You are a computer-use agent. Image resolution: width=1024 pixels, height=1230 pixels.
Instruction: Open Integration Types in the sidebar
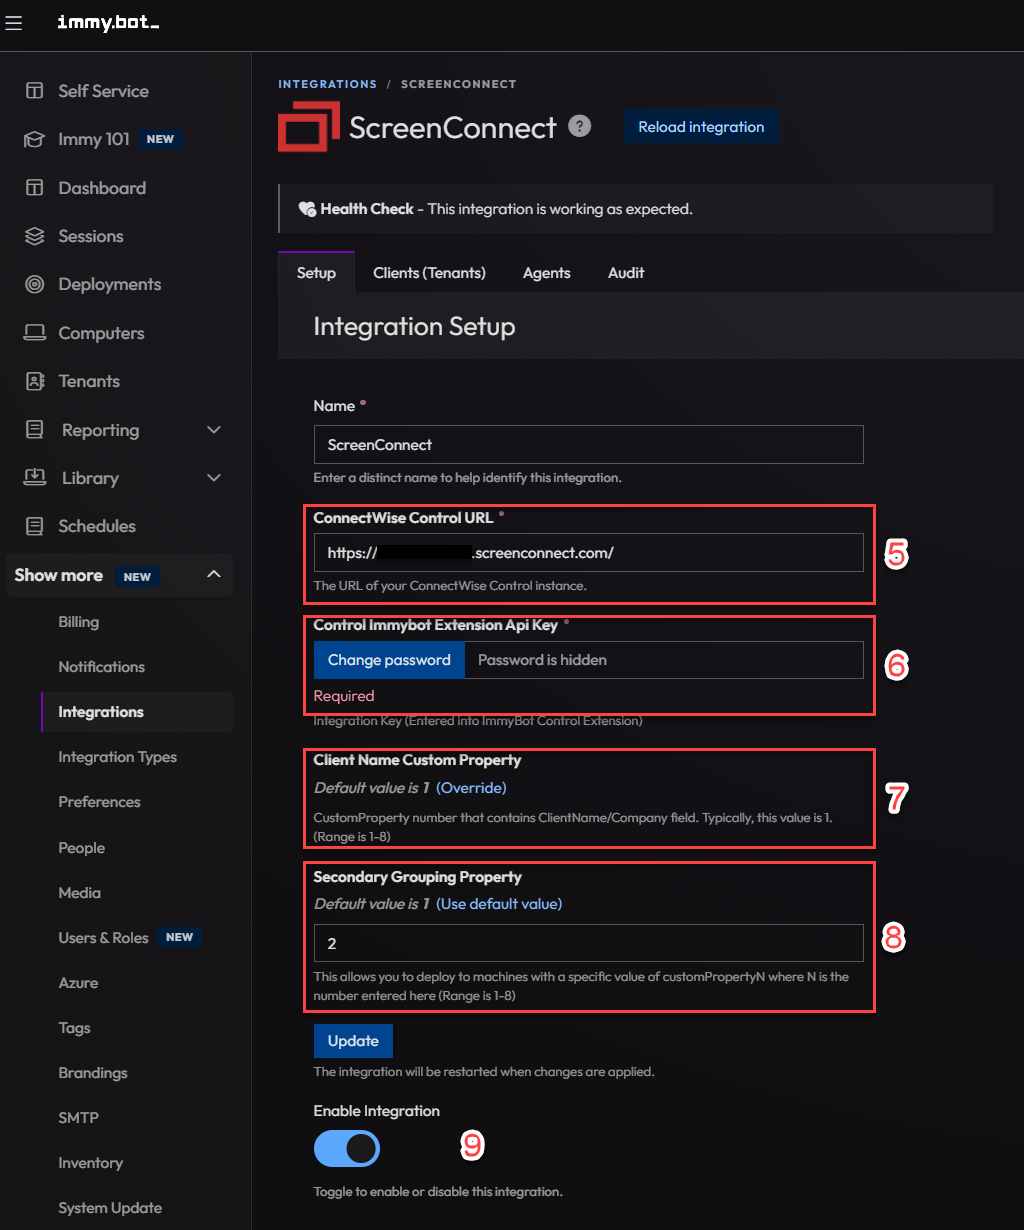pyautogui.click(x=117, y=757)
